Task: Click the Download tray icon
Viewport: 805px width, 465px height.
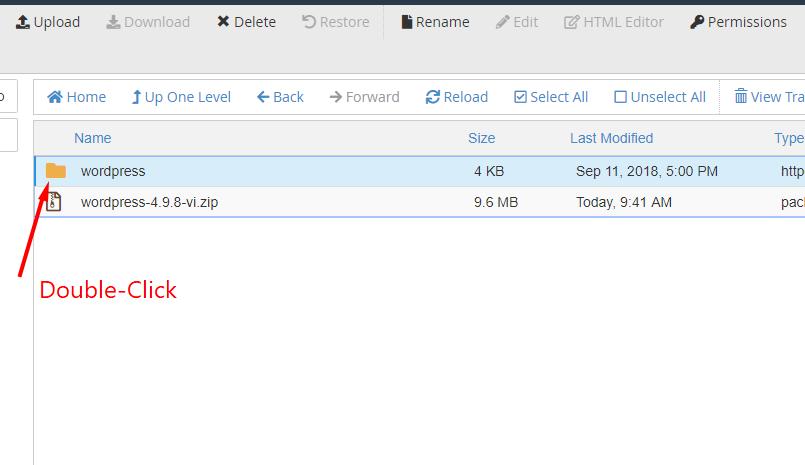Action: coord(113,22)
